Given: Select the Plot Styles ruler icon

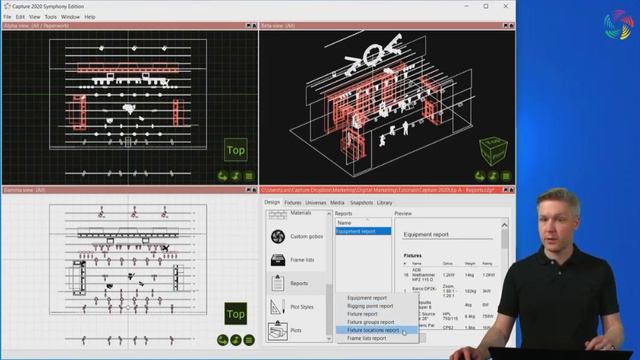Looking at the screenshot, I should coord(277,307).
